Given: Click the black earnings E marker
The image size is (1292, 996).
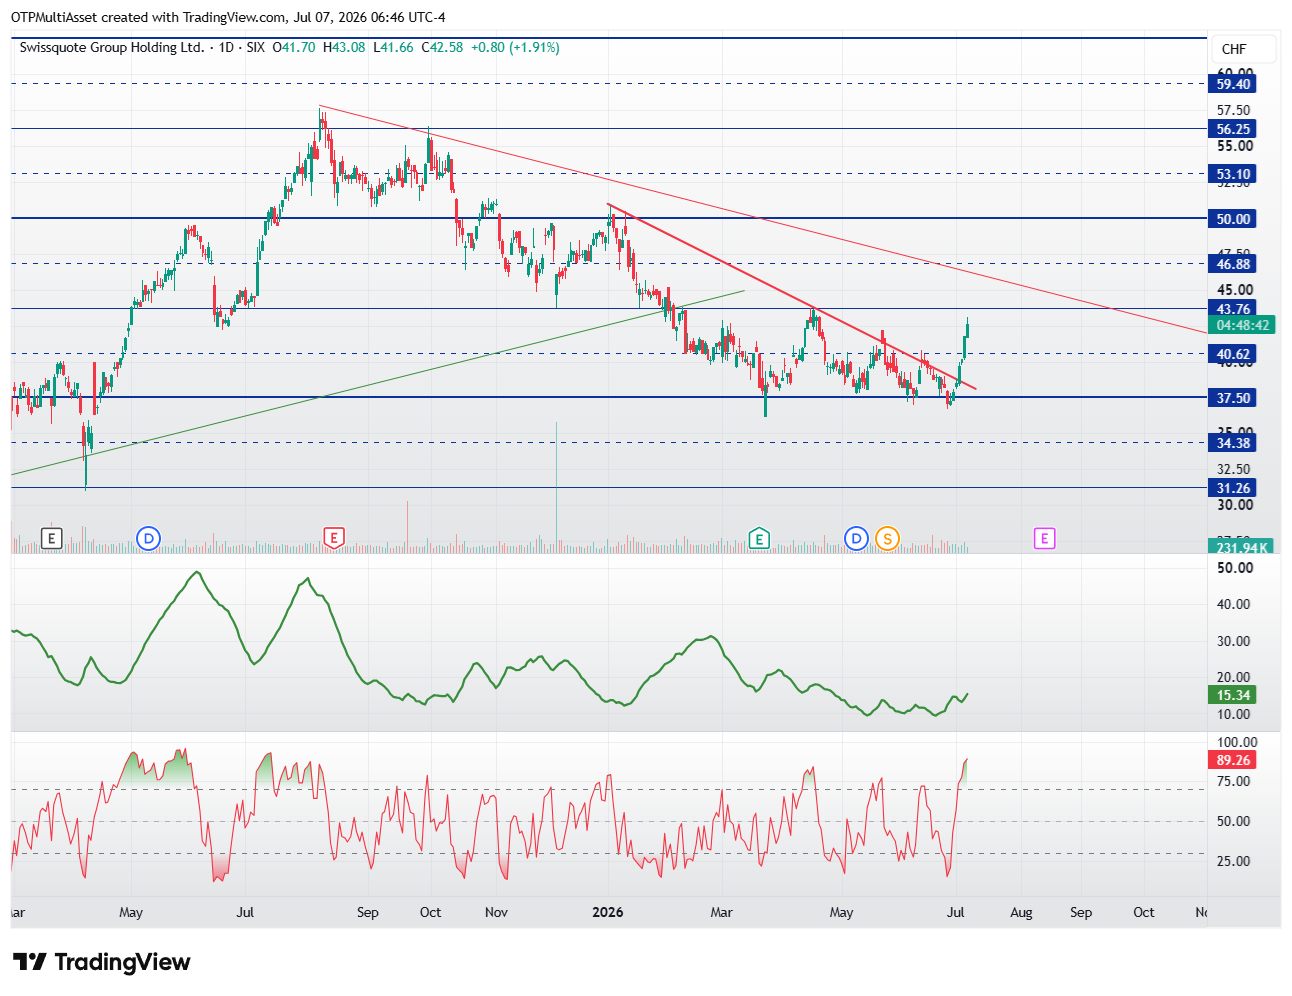Looking at the screenshot, I should click(x=51, y=539).
